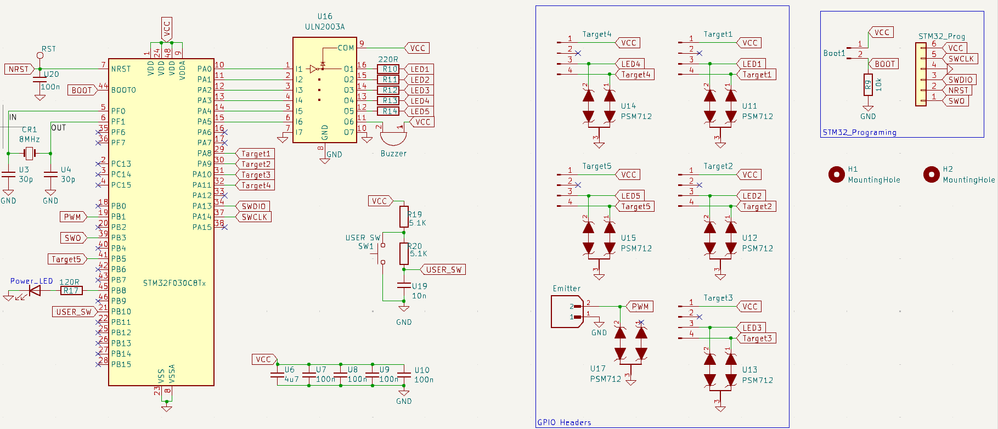Select resistor R12 on the O3 output

pyautogui.click(x=389, y=90)
